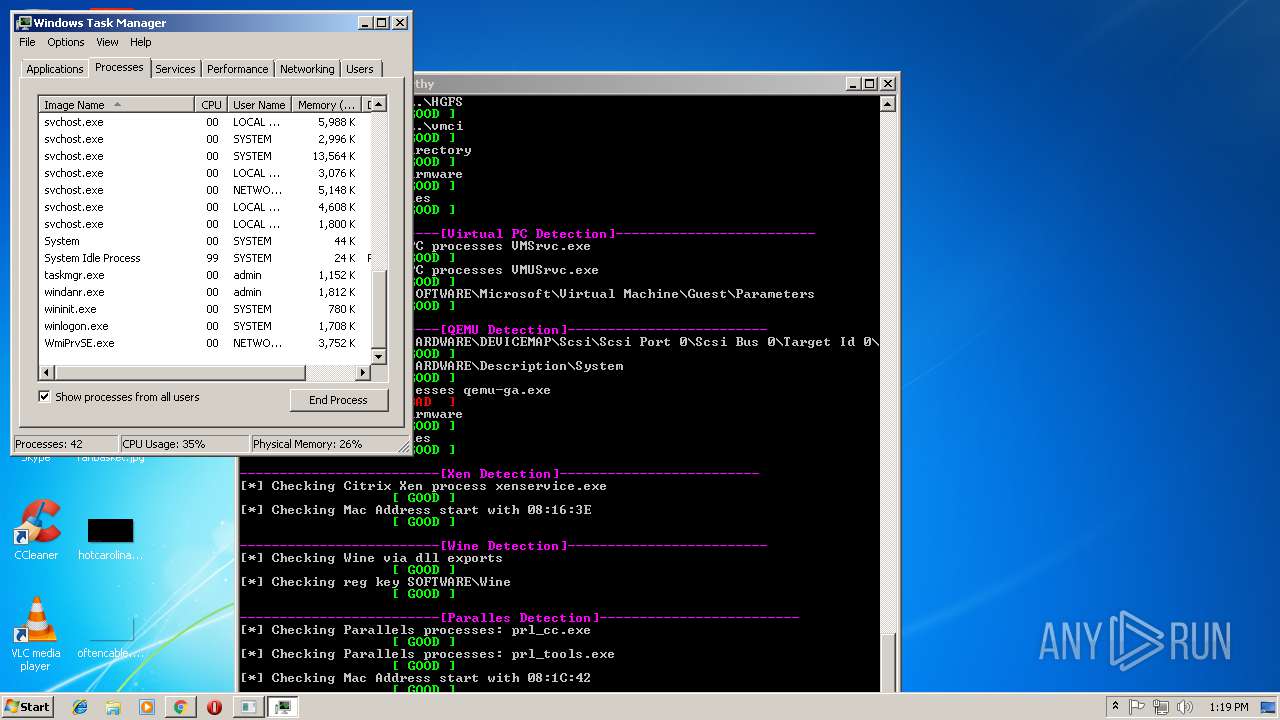The width and height of the screenshot is (1280, 720).
Task: Open the View menu in Task Manager
Action: [x=107, y=42]
